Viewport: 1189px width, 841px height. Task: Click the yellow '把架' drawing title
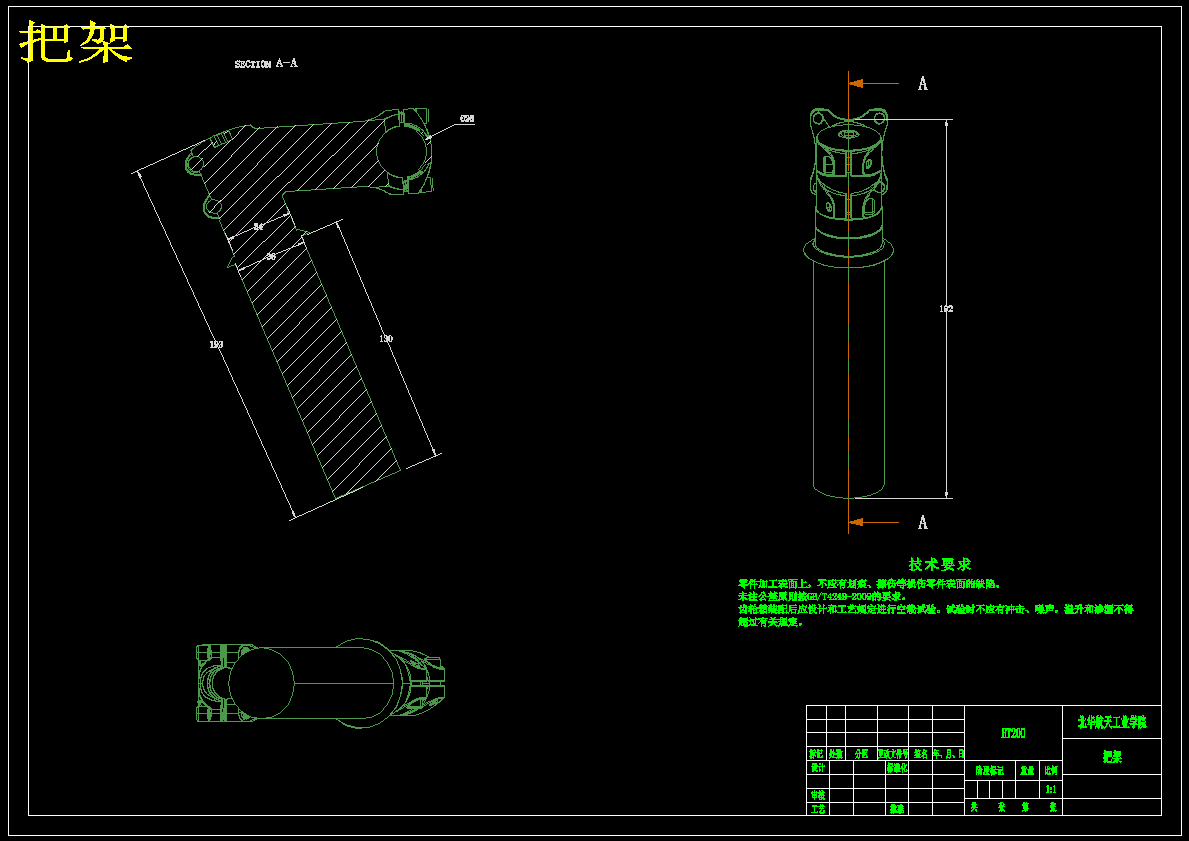[x=76, y=42]
